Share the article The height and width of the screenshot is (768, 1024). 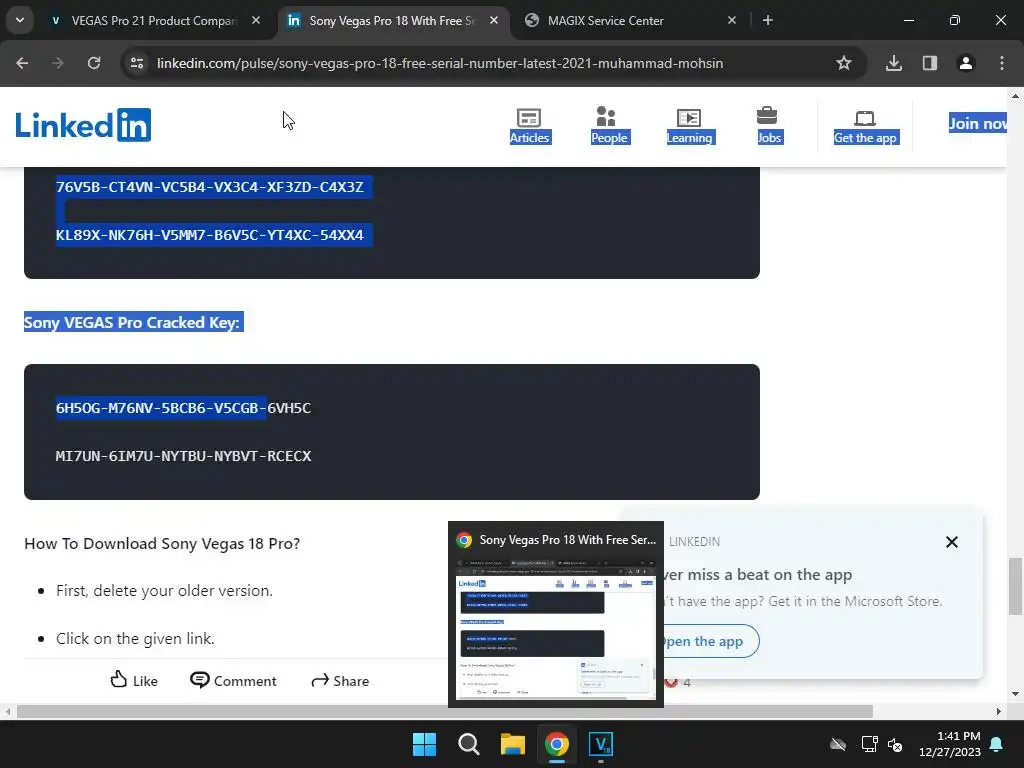[340, 680]
